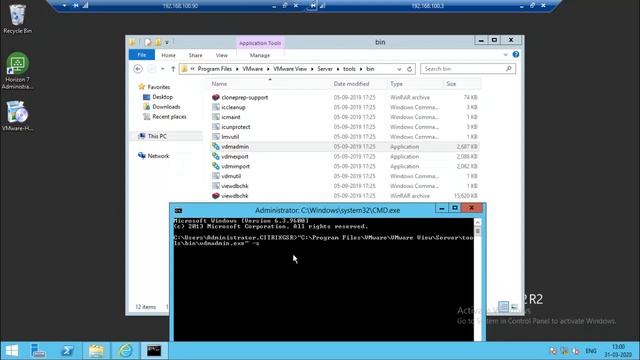The width and height of the screenshot is (640, 360).
Task: Click the taskbar clock showing 13:00
Action: pyautogui.click(x=618, y=351)
